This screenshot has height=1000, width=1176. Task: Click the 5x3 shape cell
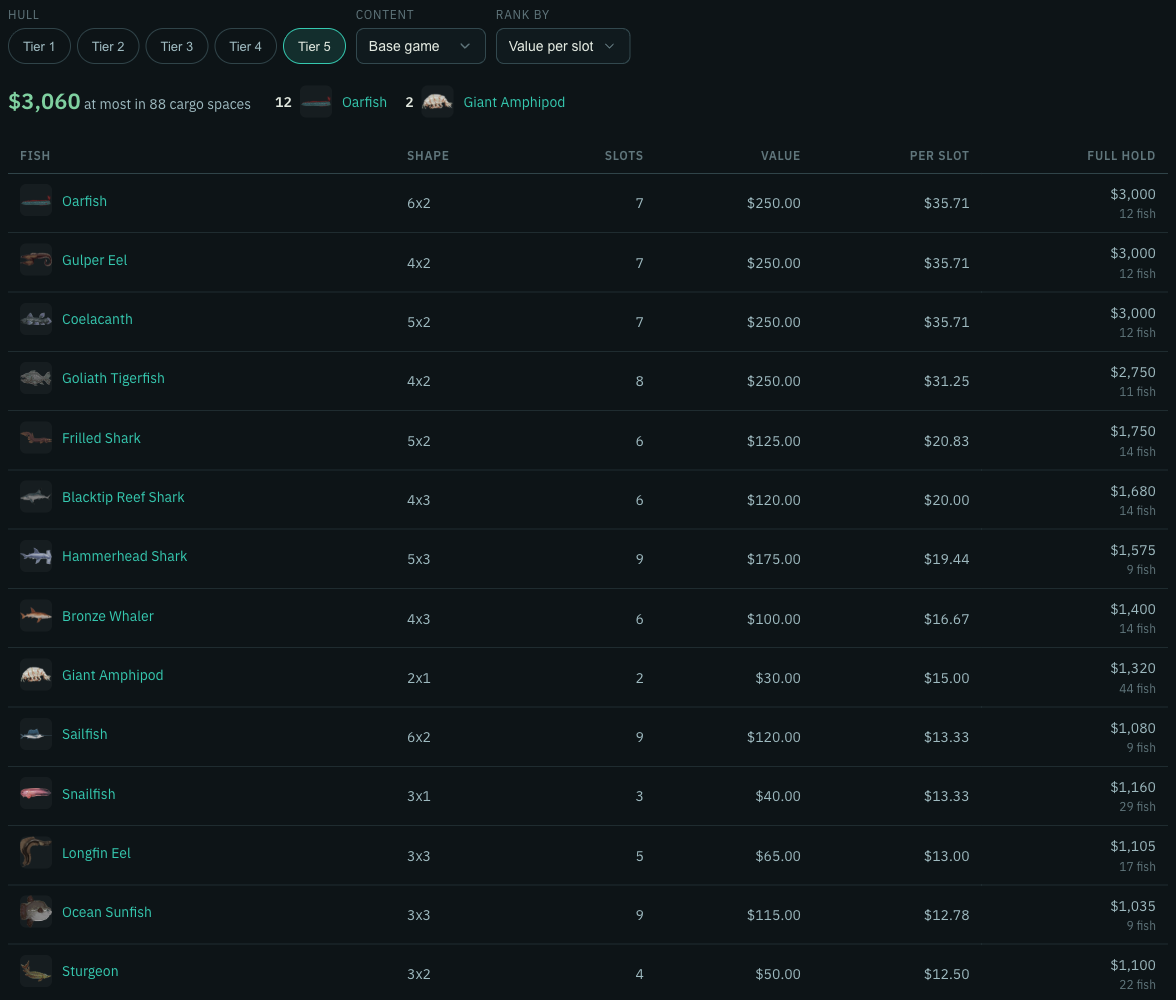pos(418,559)
